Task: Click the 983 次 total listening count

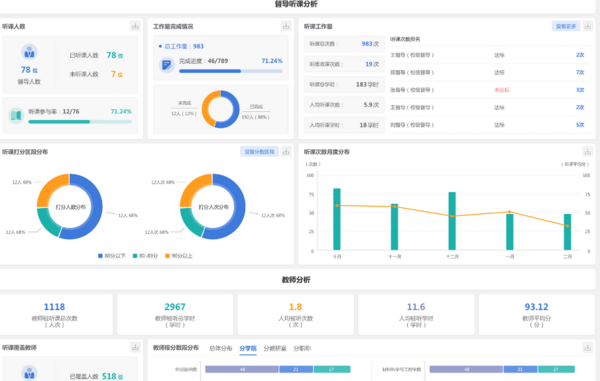Action: 370,44
